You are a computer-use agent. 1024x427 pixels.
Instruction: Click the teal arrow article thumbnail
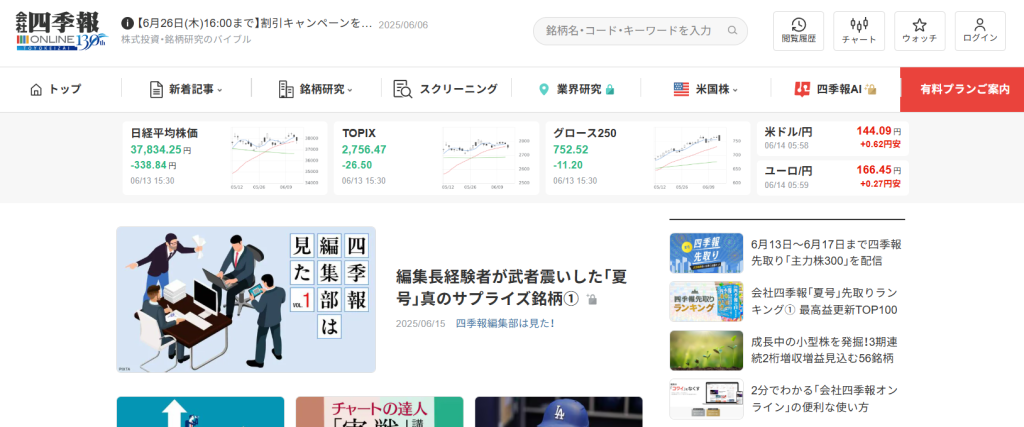(200, 412)
